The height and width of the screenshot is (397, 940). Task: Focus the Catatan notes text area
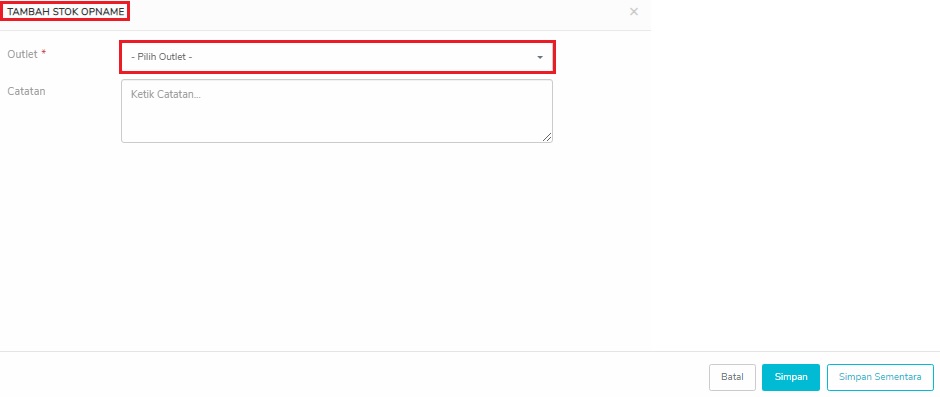[x=337, y=111]
